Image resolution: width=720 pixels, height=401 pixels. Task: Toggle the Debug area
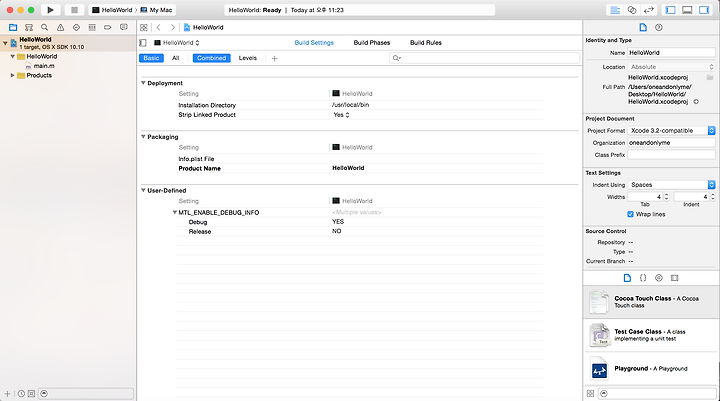click(687, 10)
